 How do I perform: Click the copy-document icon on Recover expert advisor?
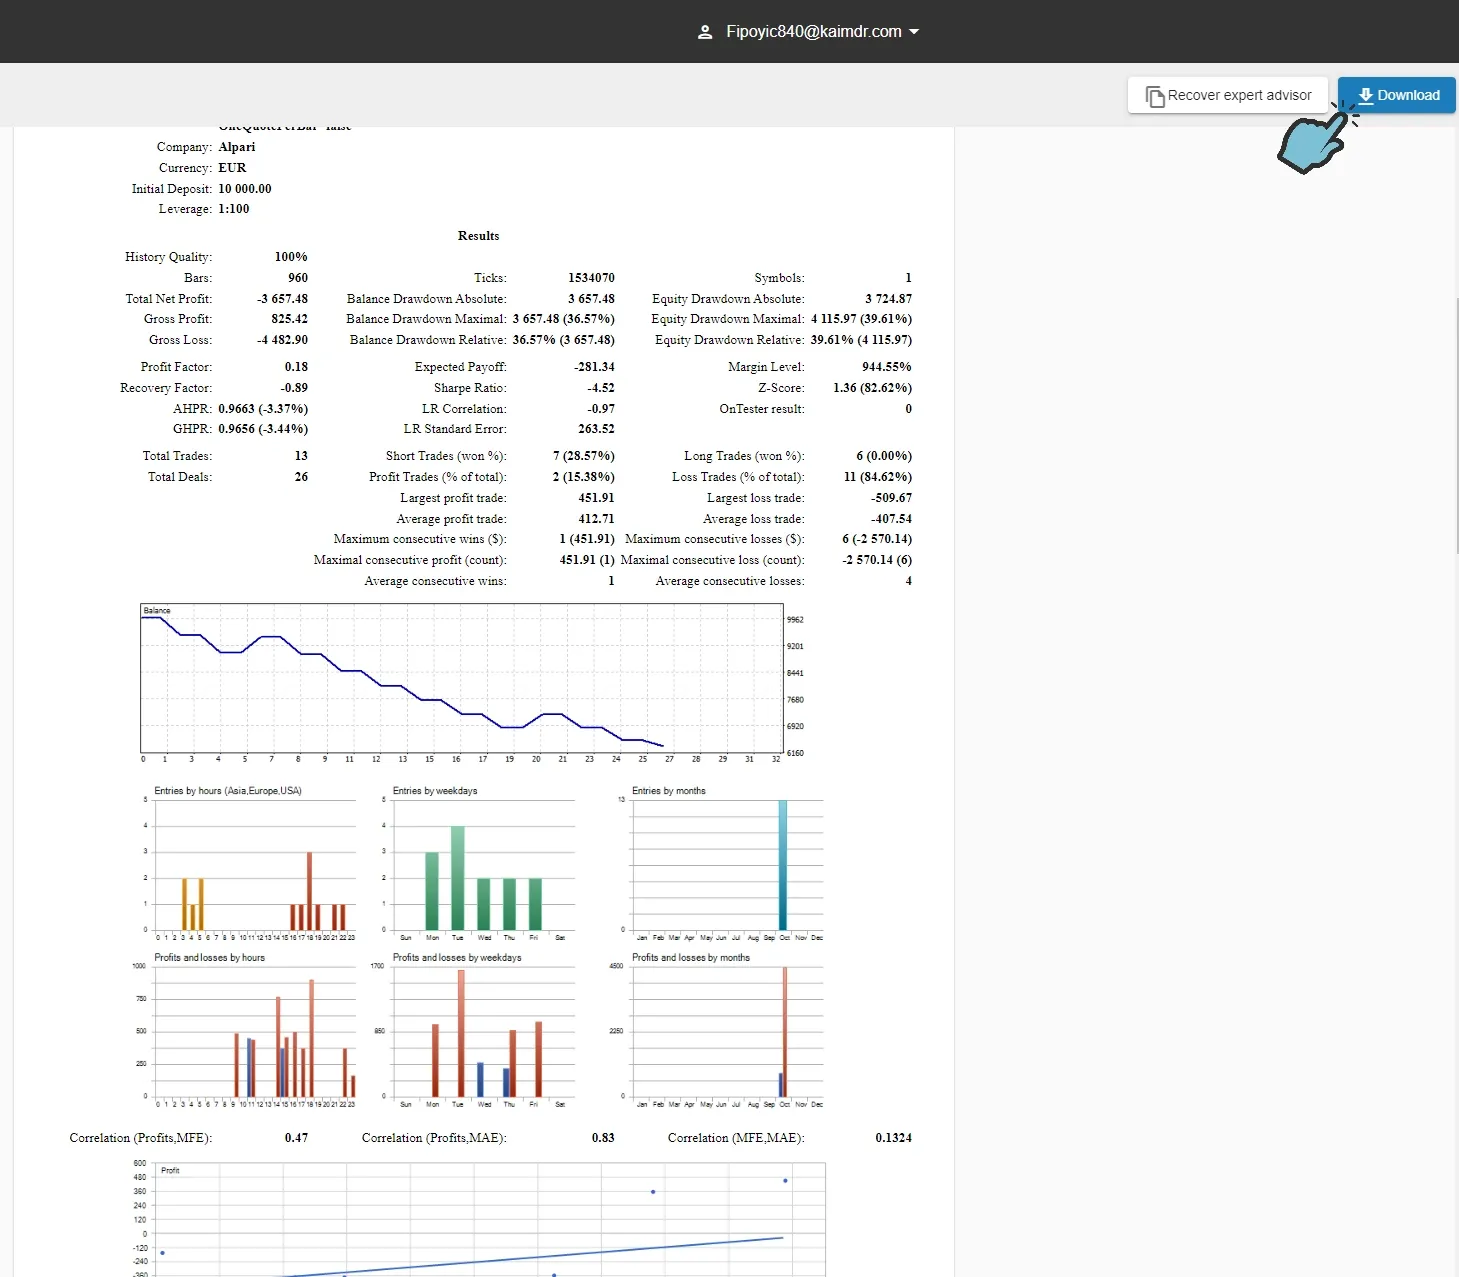pyautogui.click(x=1156, y=95)
